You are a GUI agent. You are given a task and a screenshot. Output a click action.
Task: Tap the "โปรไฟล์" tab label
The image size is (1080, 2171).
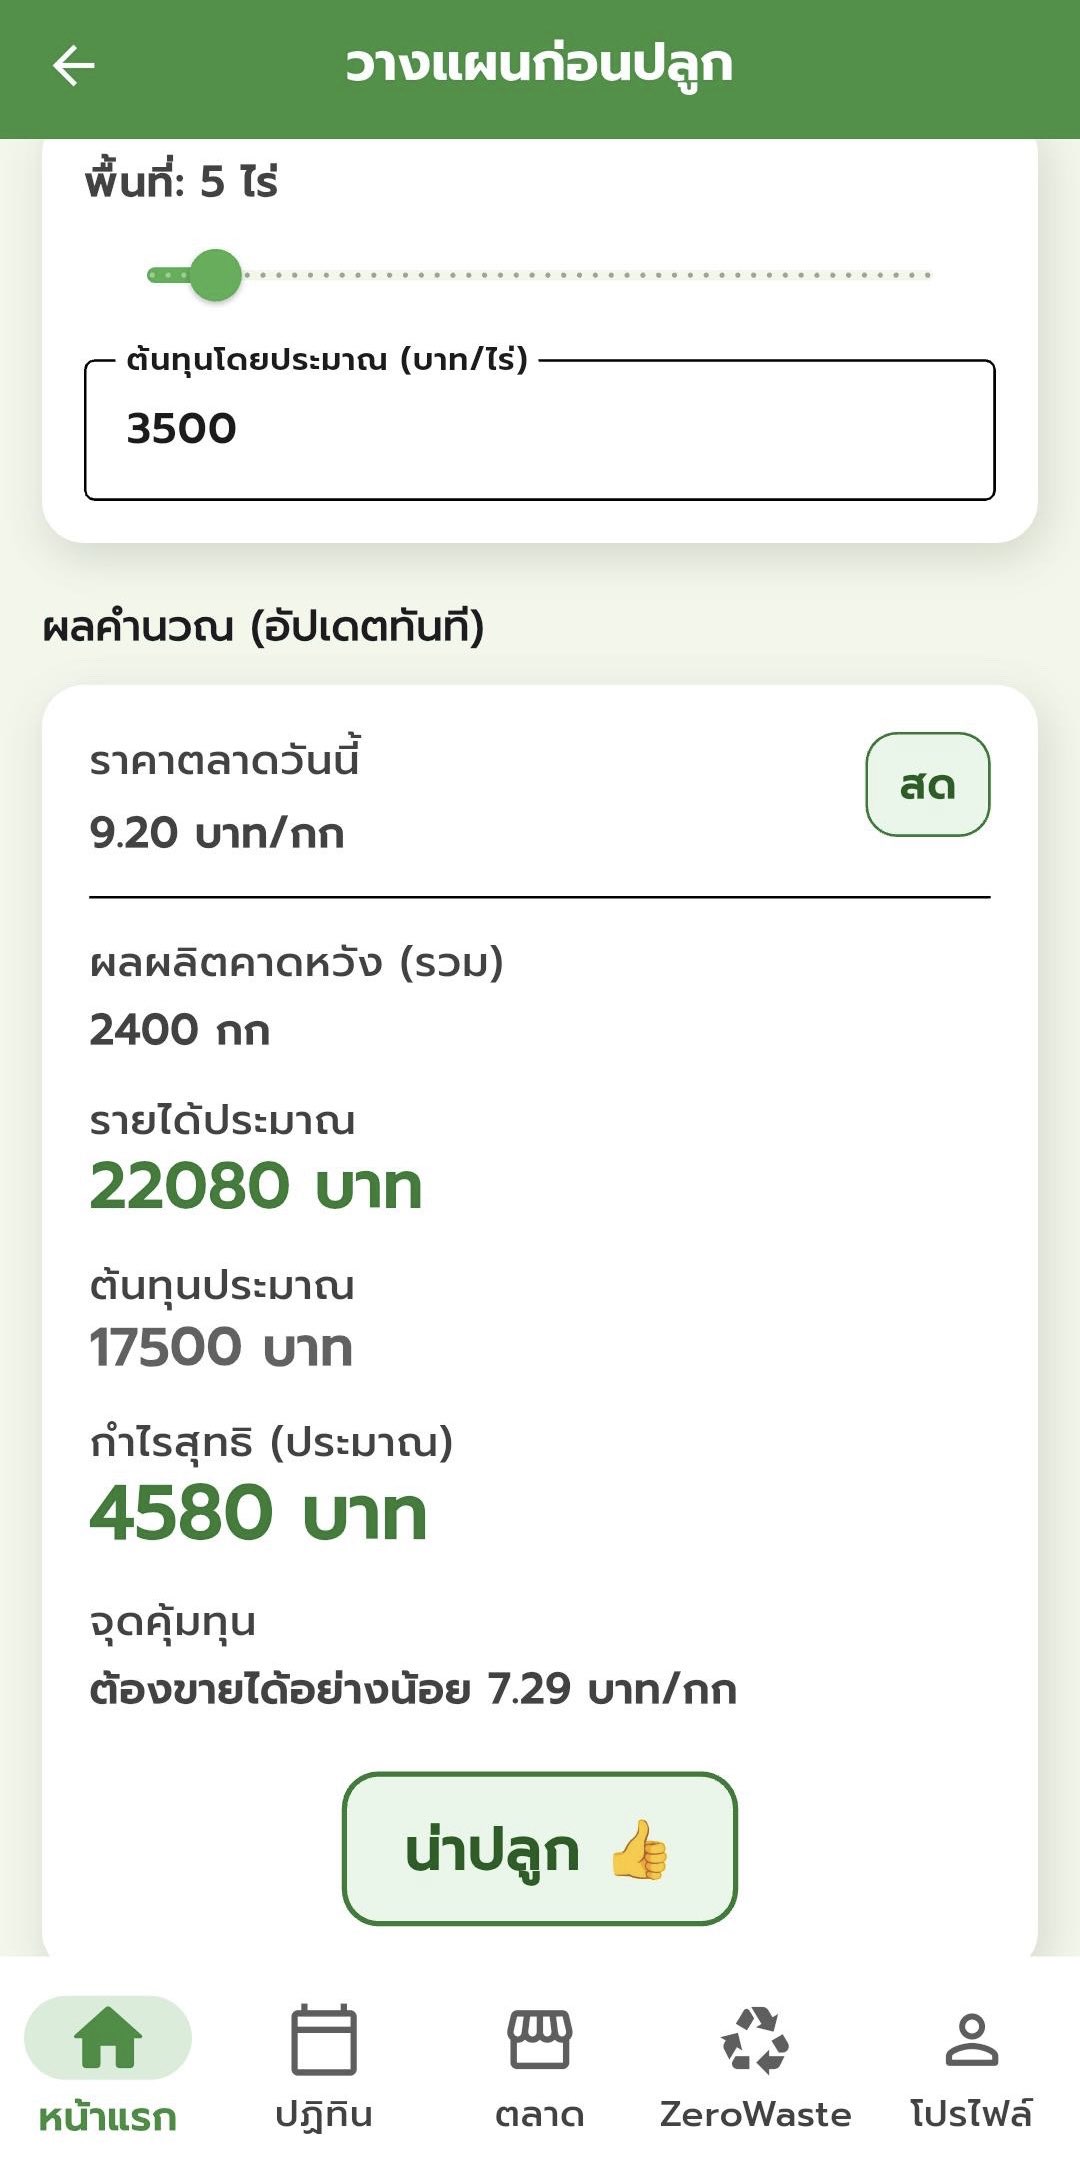[x=971, y=2114]
